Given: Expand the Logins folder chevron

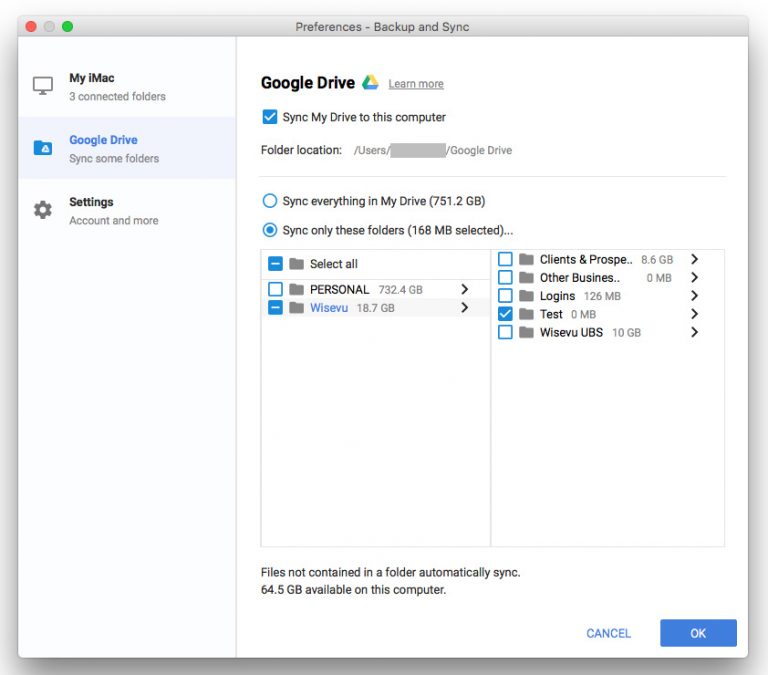Looking at the screenshot, I should tap(694, 296).
